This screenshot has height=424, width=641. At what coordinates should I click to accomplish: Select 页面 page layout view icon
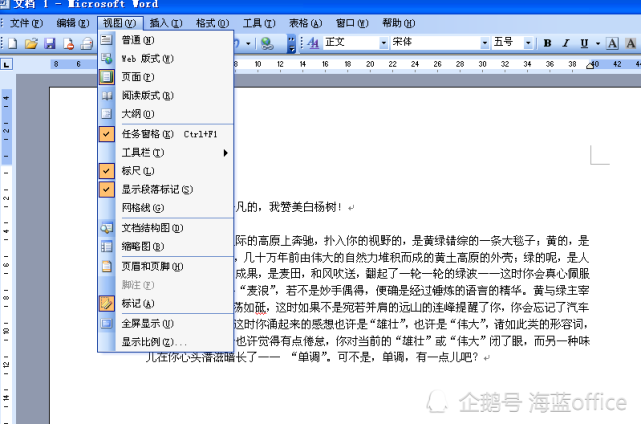(106, 77)
